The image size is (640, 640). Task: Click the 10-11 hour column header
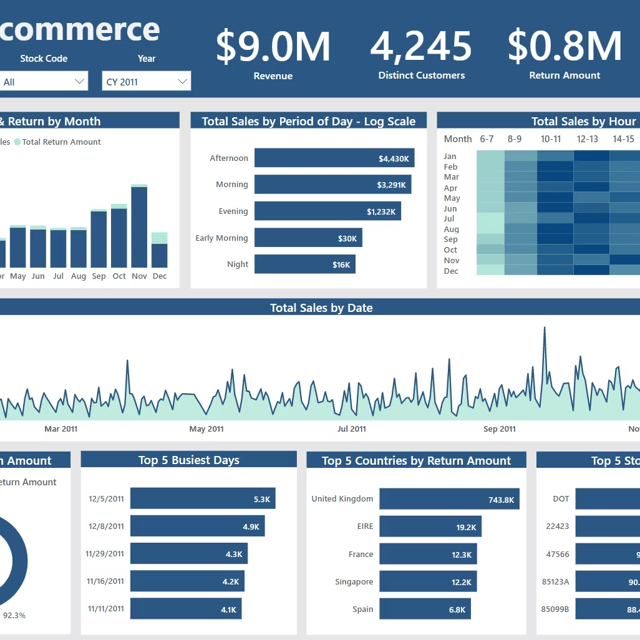551,139
